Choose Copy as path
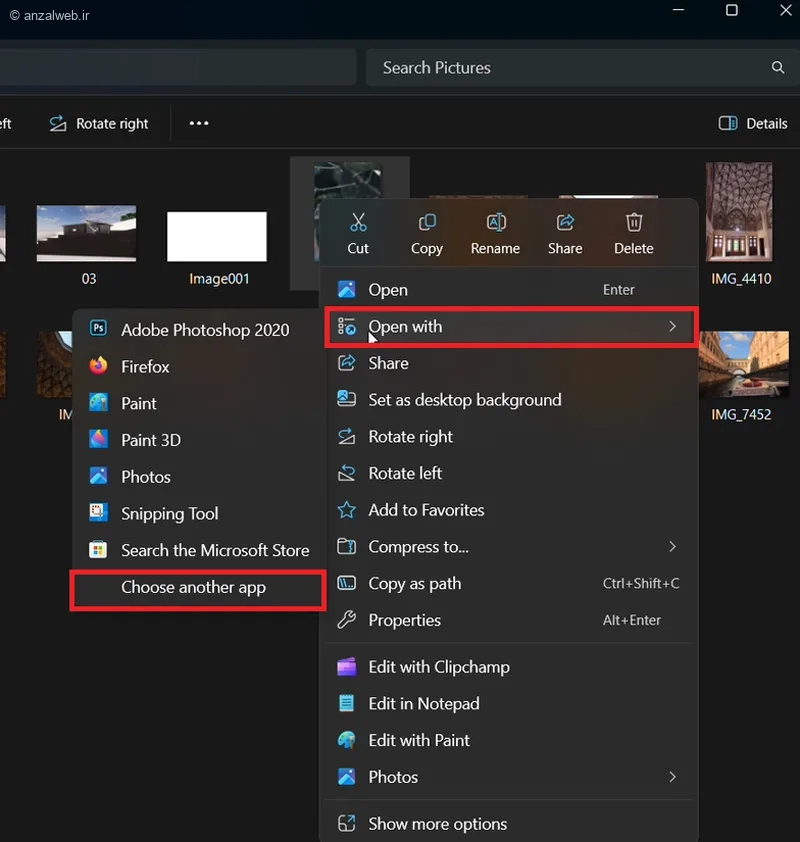 [x=414, y=584]
